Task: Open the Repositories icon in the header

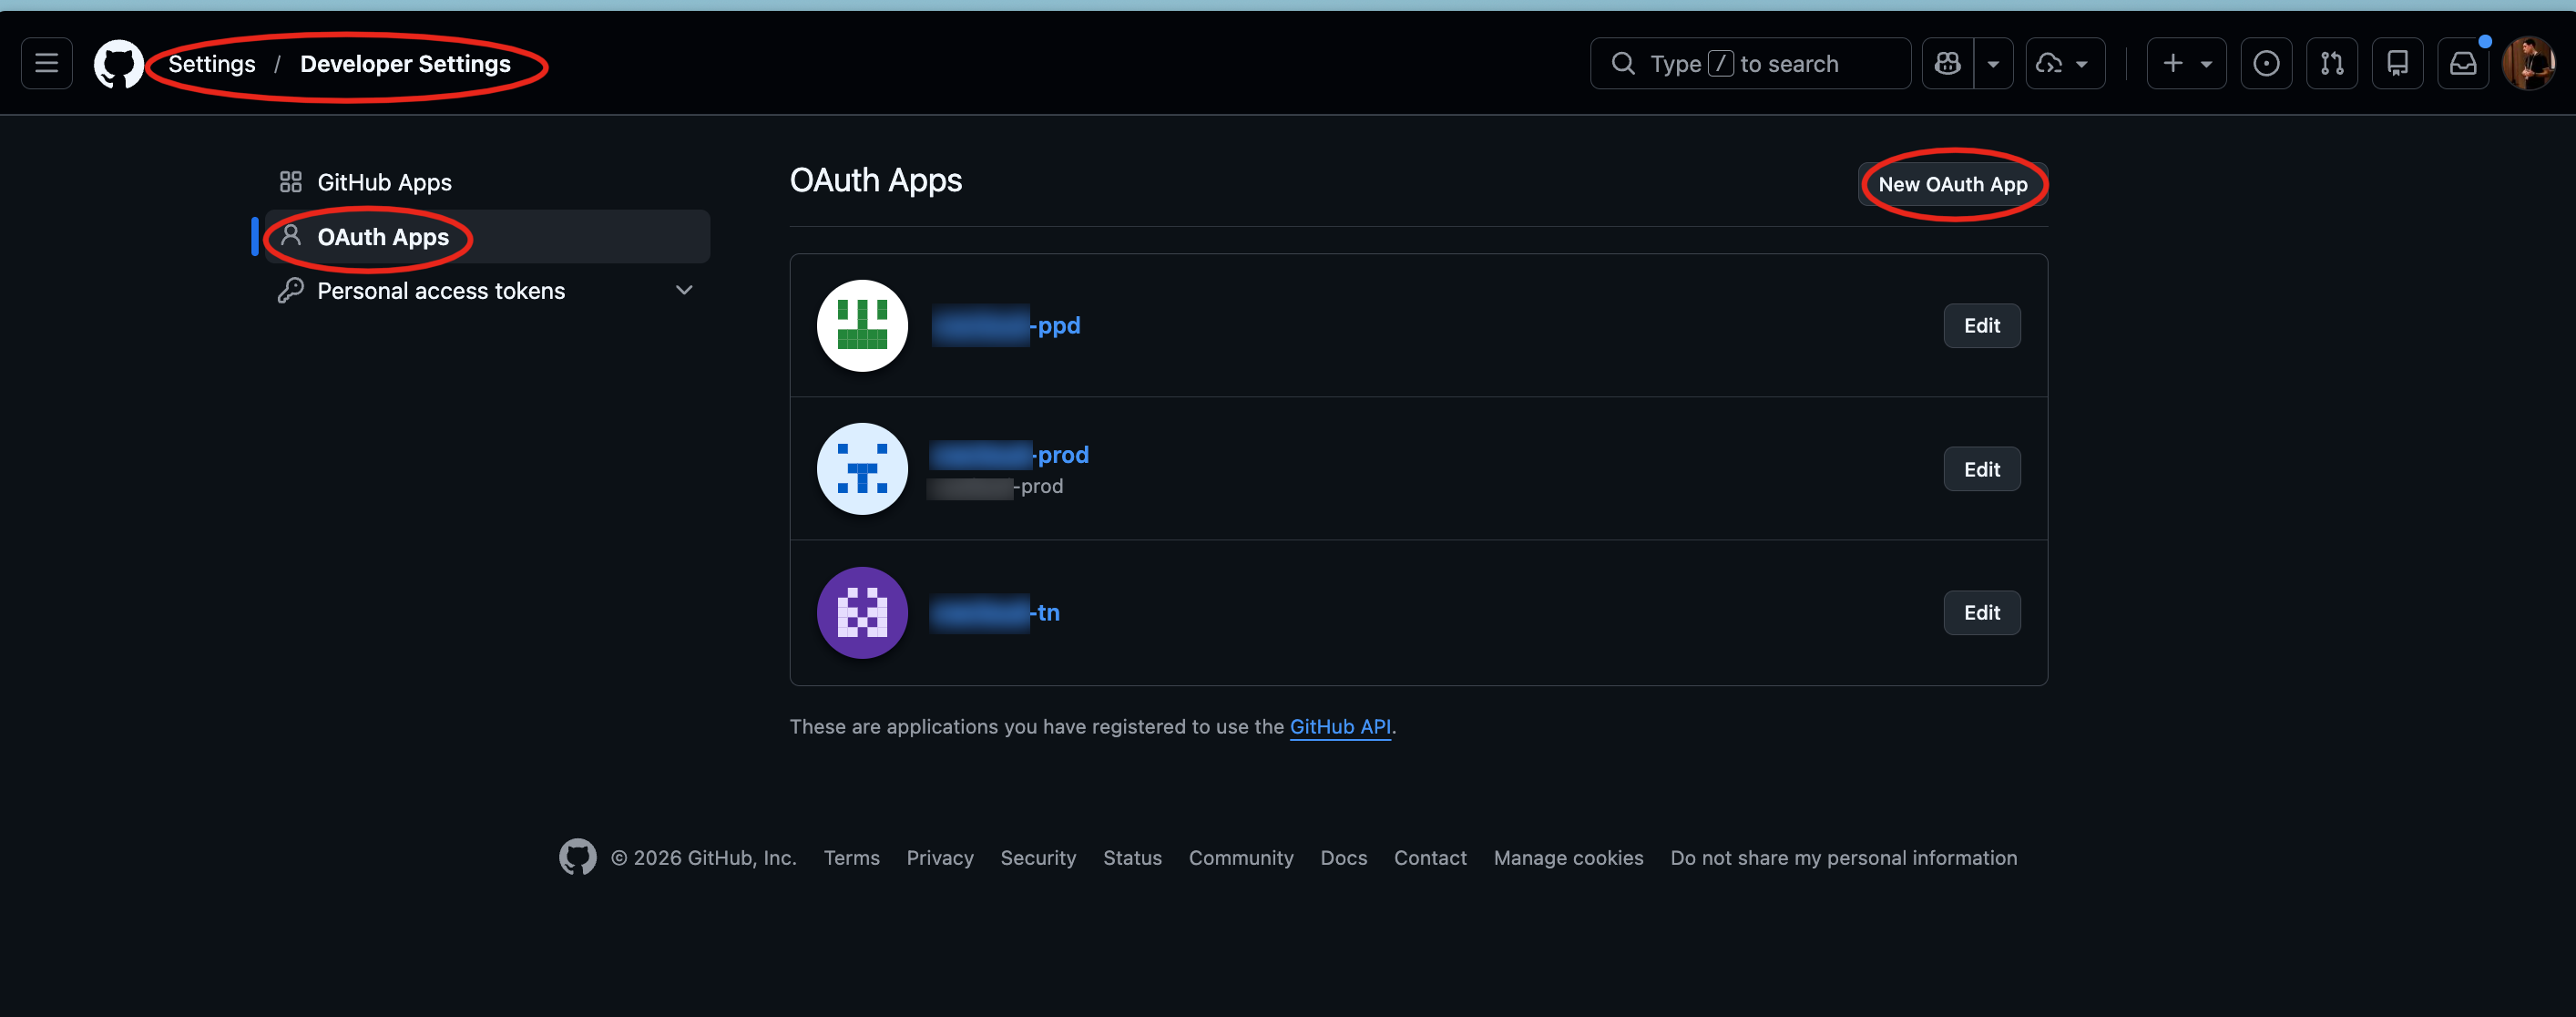Action: tap(2397, 64)
